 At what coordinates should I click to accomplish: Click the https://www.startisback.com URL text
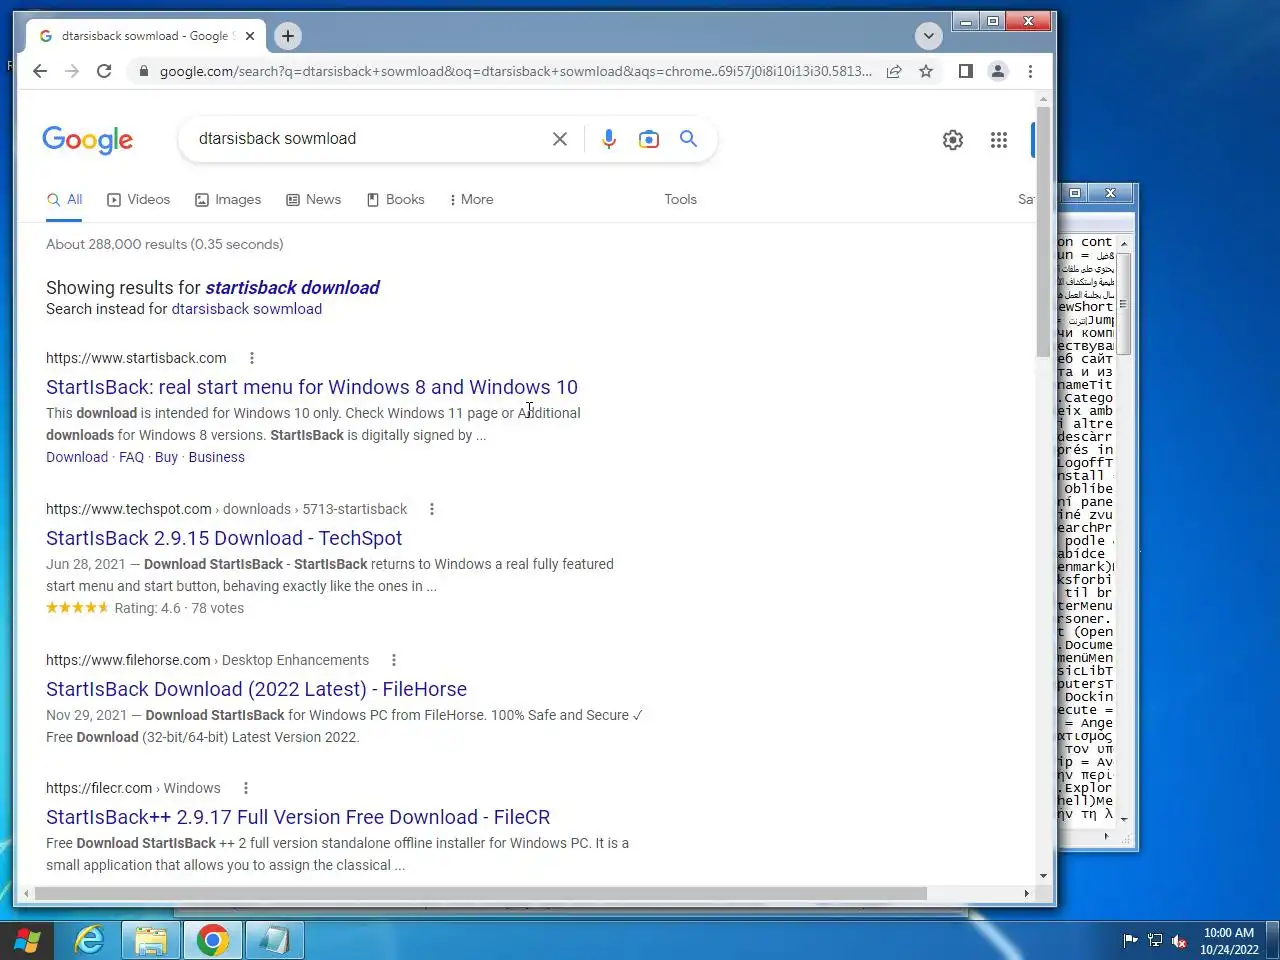(x=136, y=358)
